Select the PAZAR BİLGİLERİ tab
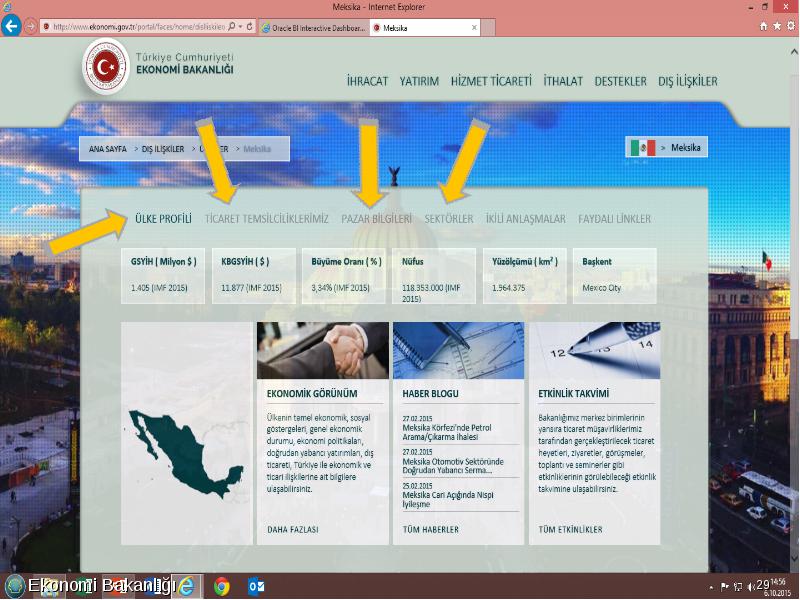 tap(377, 219)
